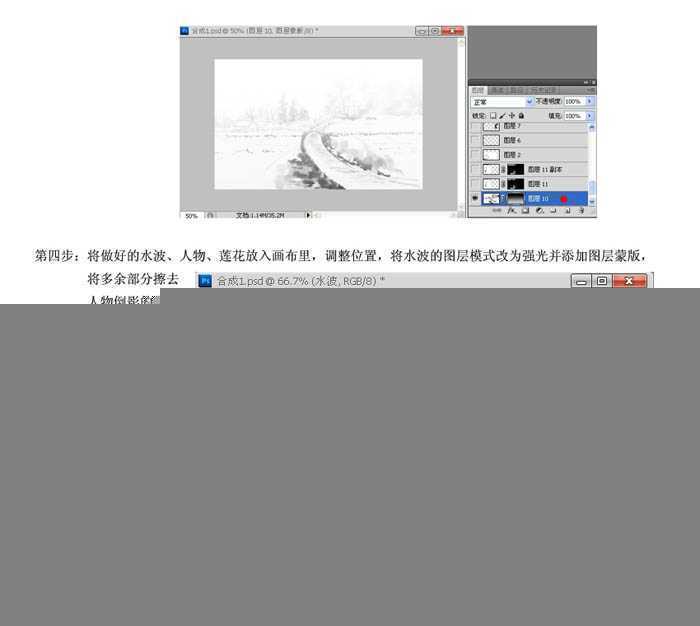Click the 50% zoom field in status bar

click(192, 216)
